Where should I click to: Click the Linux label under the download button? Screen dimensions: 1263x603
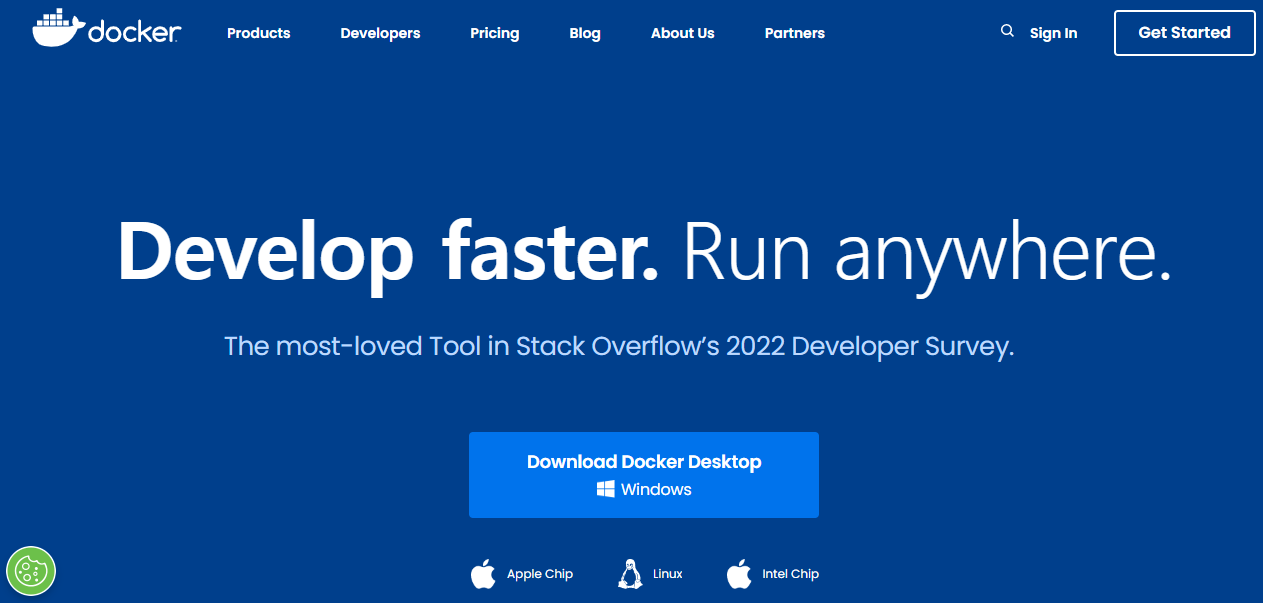click(x=667, y=573)
